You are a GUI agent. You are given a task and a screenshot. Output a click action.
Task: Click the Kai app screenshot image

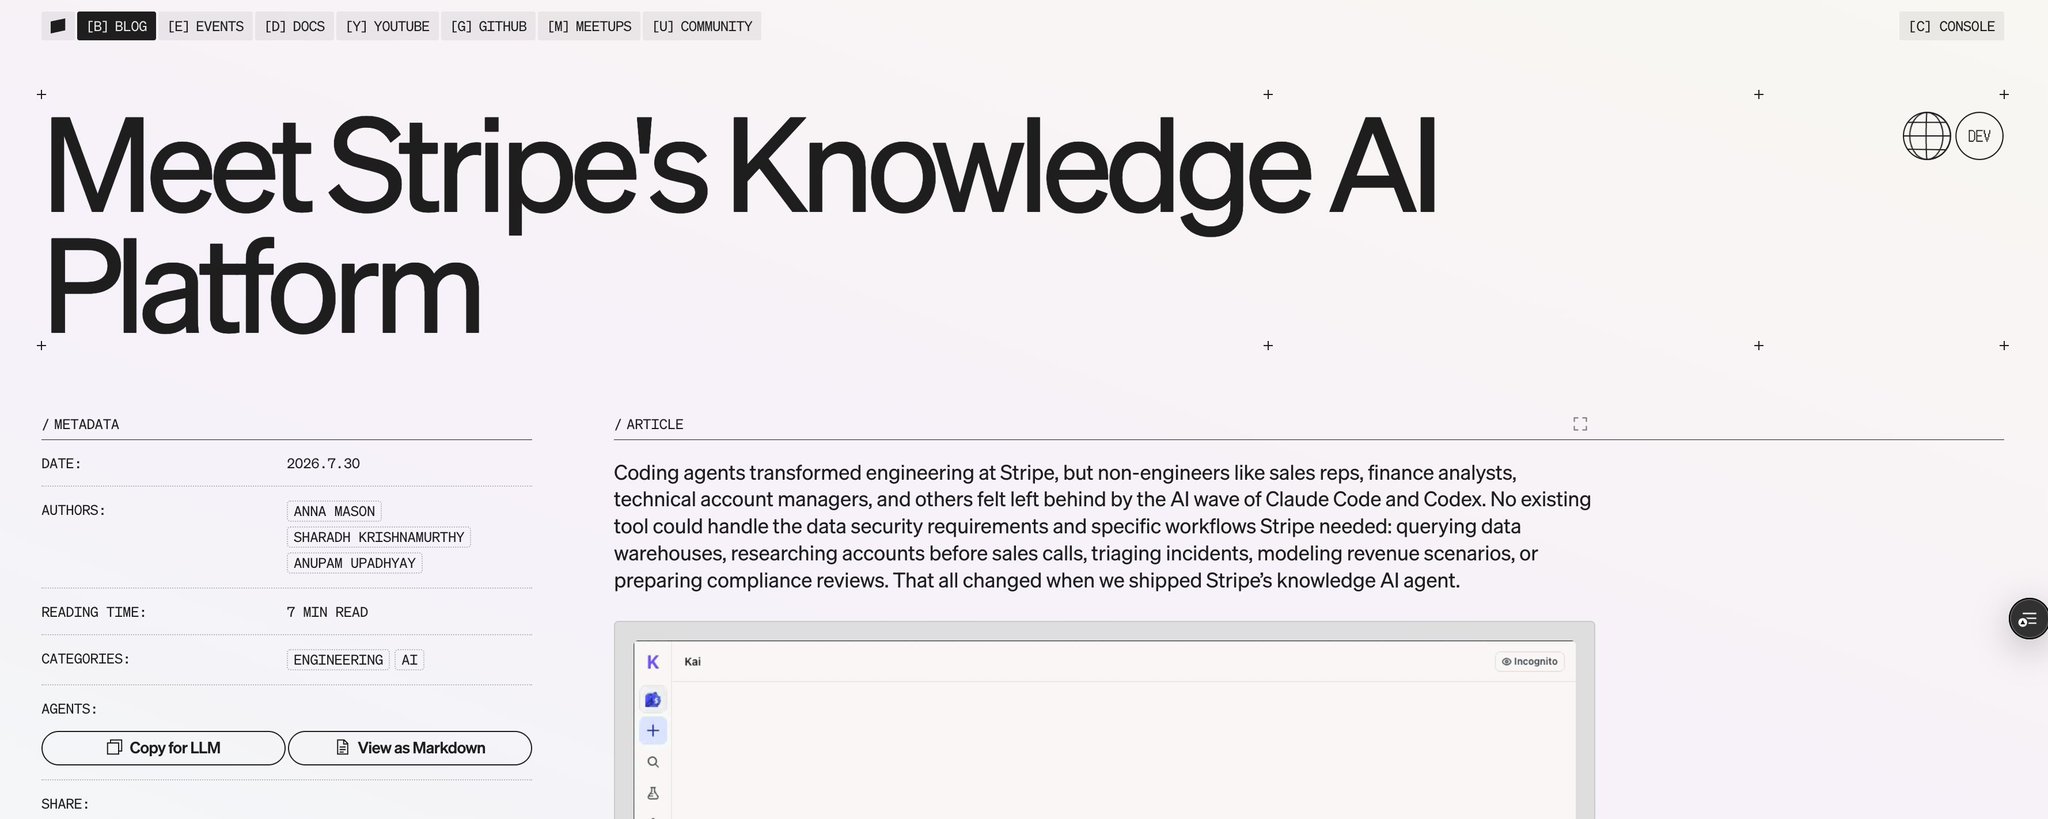(x=1104, y=720)
